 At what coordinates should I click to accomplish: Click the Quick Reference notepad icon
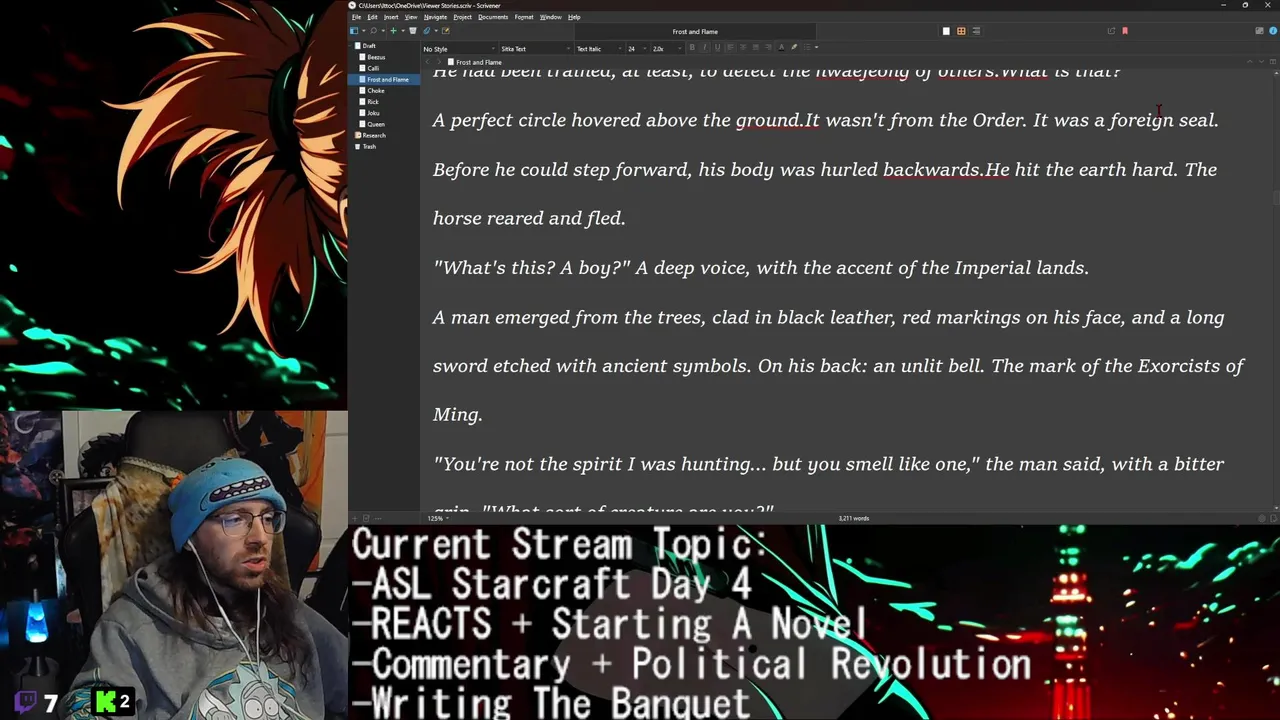click(x=445, y=31)
